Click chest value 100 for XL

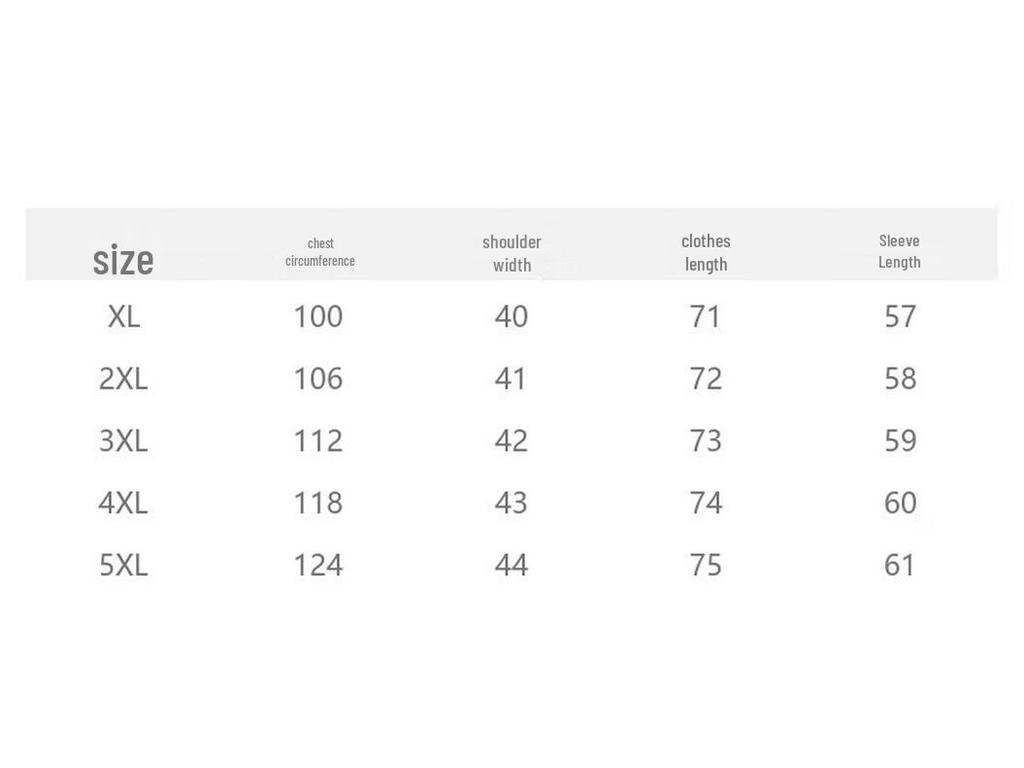318,317
